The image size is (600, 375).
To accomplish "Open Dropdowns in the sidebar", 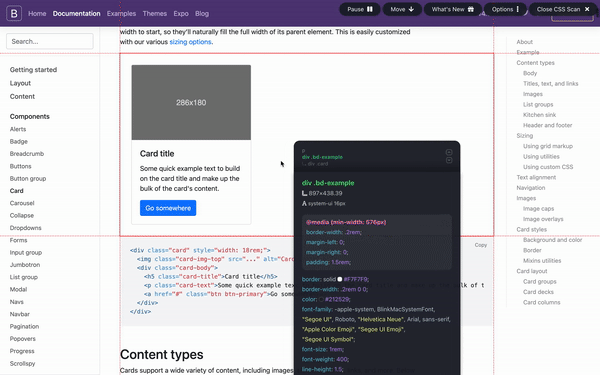I will pyautogui.click(x=26, y=228).
